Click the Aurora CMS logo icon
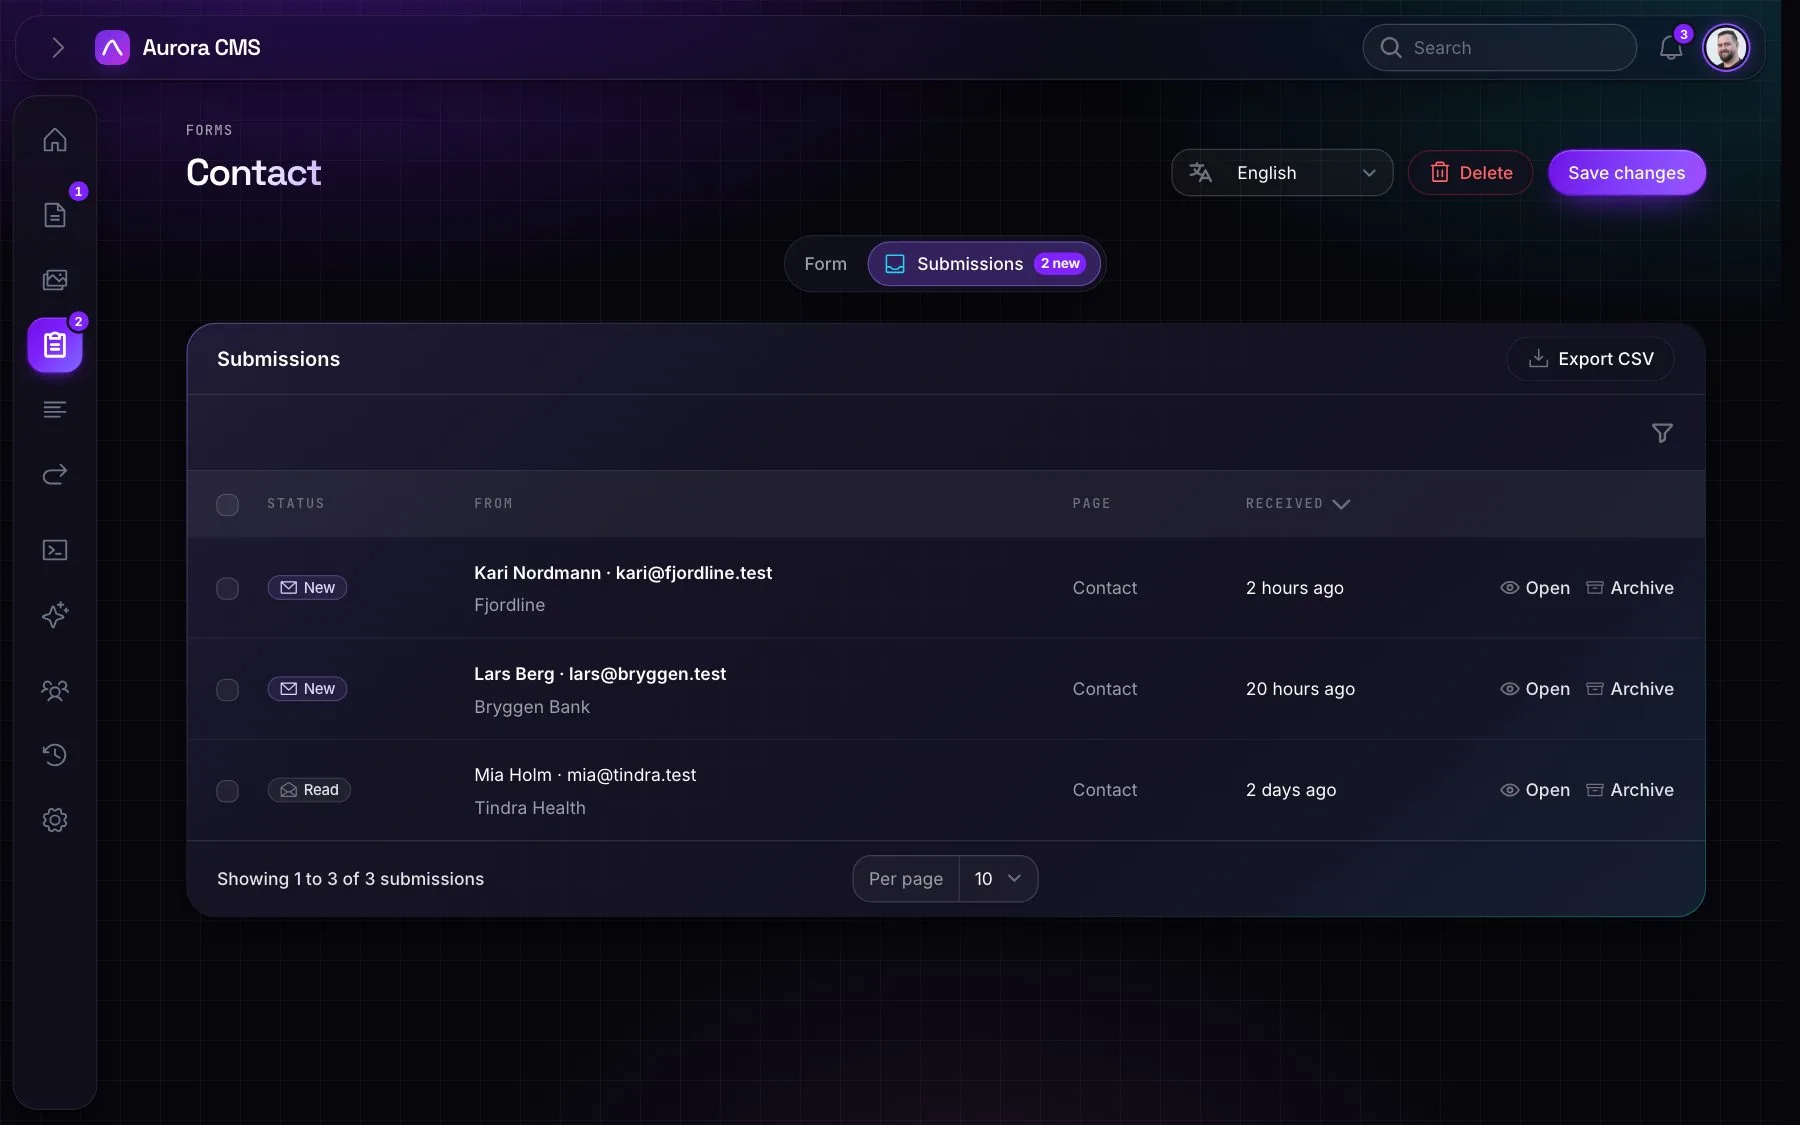 coord(112,48)
